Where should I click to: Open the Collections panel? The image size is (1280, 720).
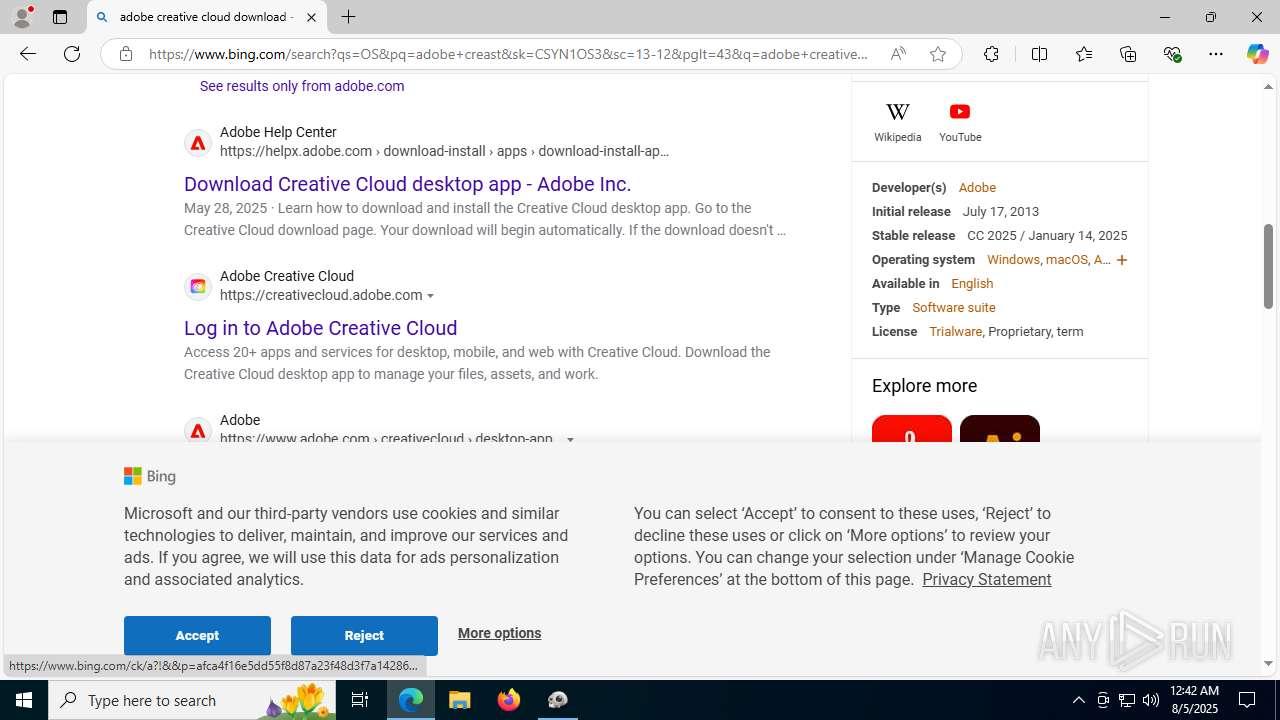(1128, 54)
